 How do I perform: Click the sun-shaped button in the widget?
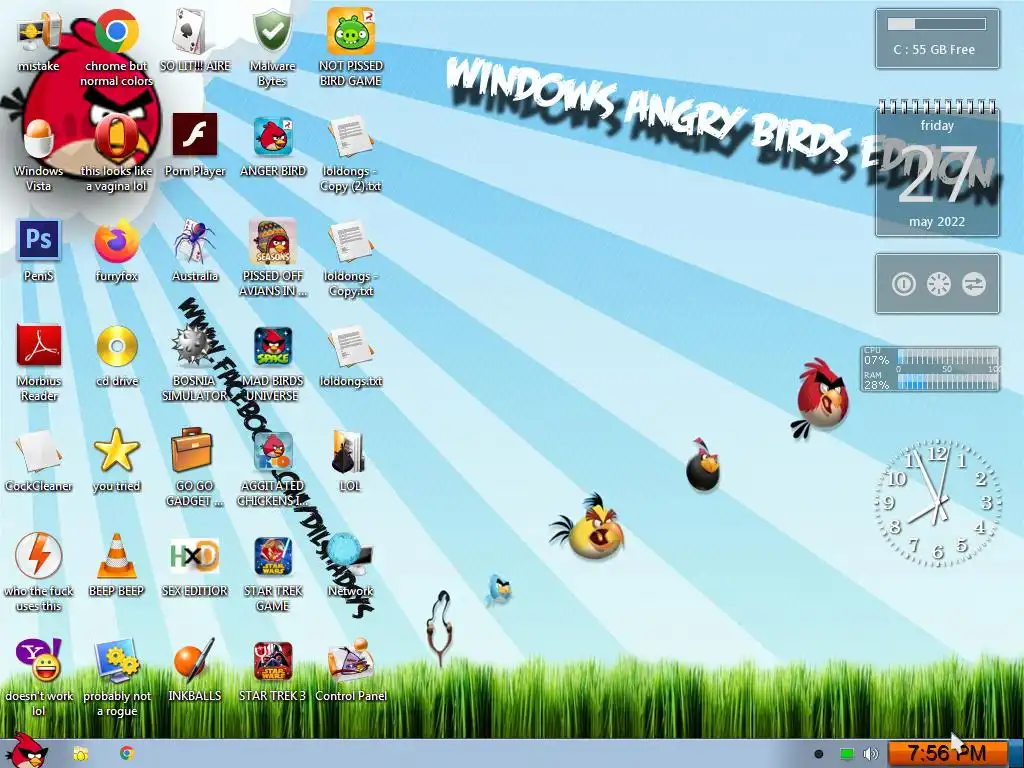click(x=938, y=284)
